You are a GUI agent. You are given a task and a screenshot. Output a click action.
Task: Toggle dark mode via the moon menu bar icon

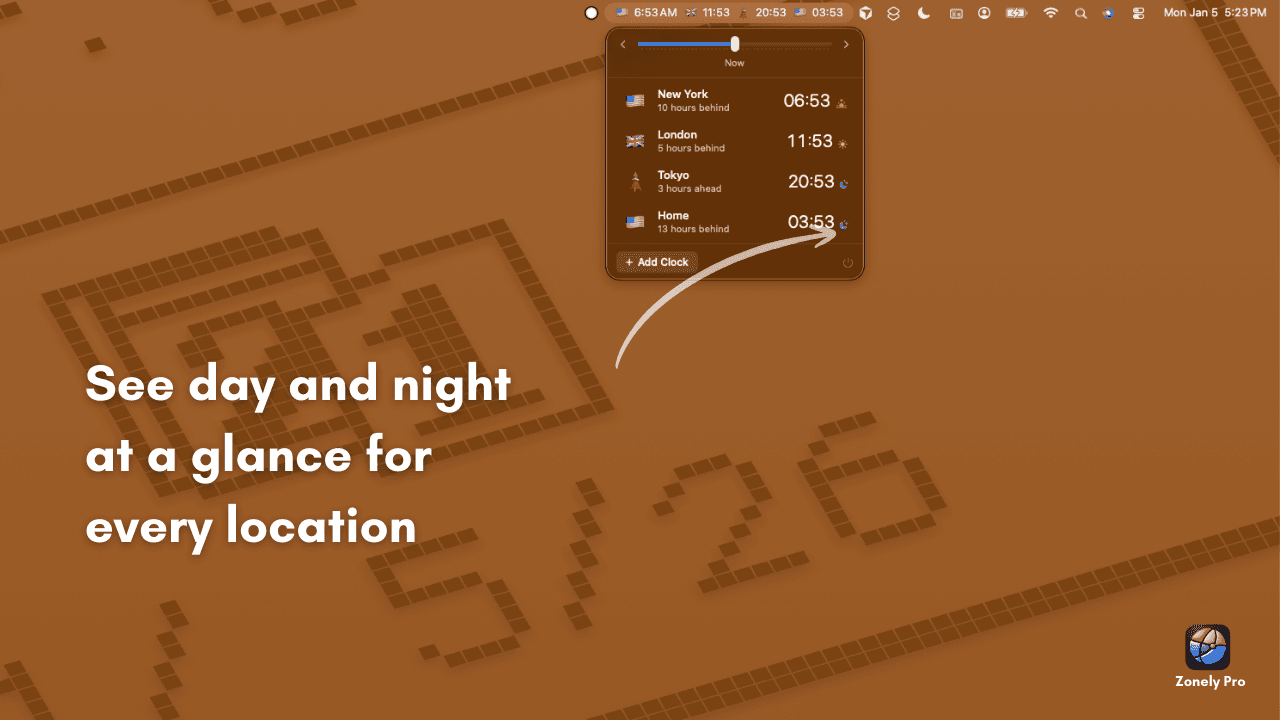pos(923,13)
